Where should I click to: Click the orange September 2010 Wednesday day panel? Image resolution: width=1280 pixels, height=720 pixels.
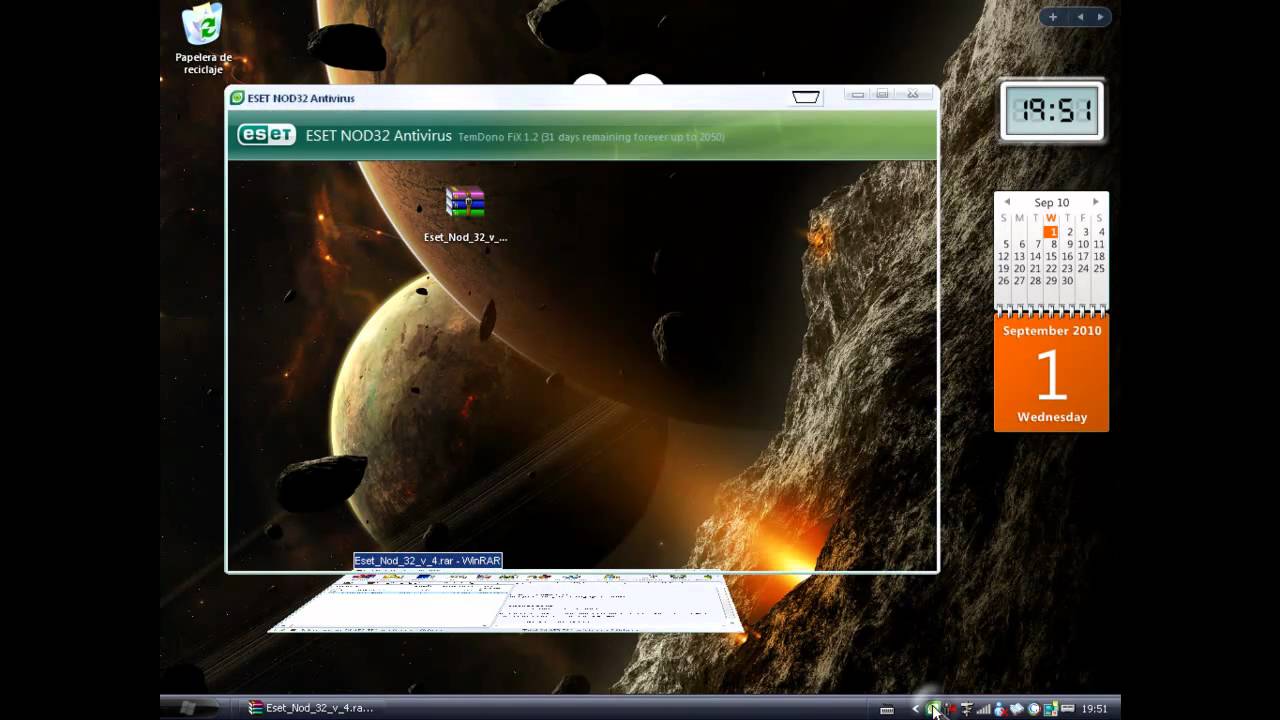coord(1051,373)
